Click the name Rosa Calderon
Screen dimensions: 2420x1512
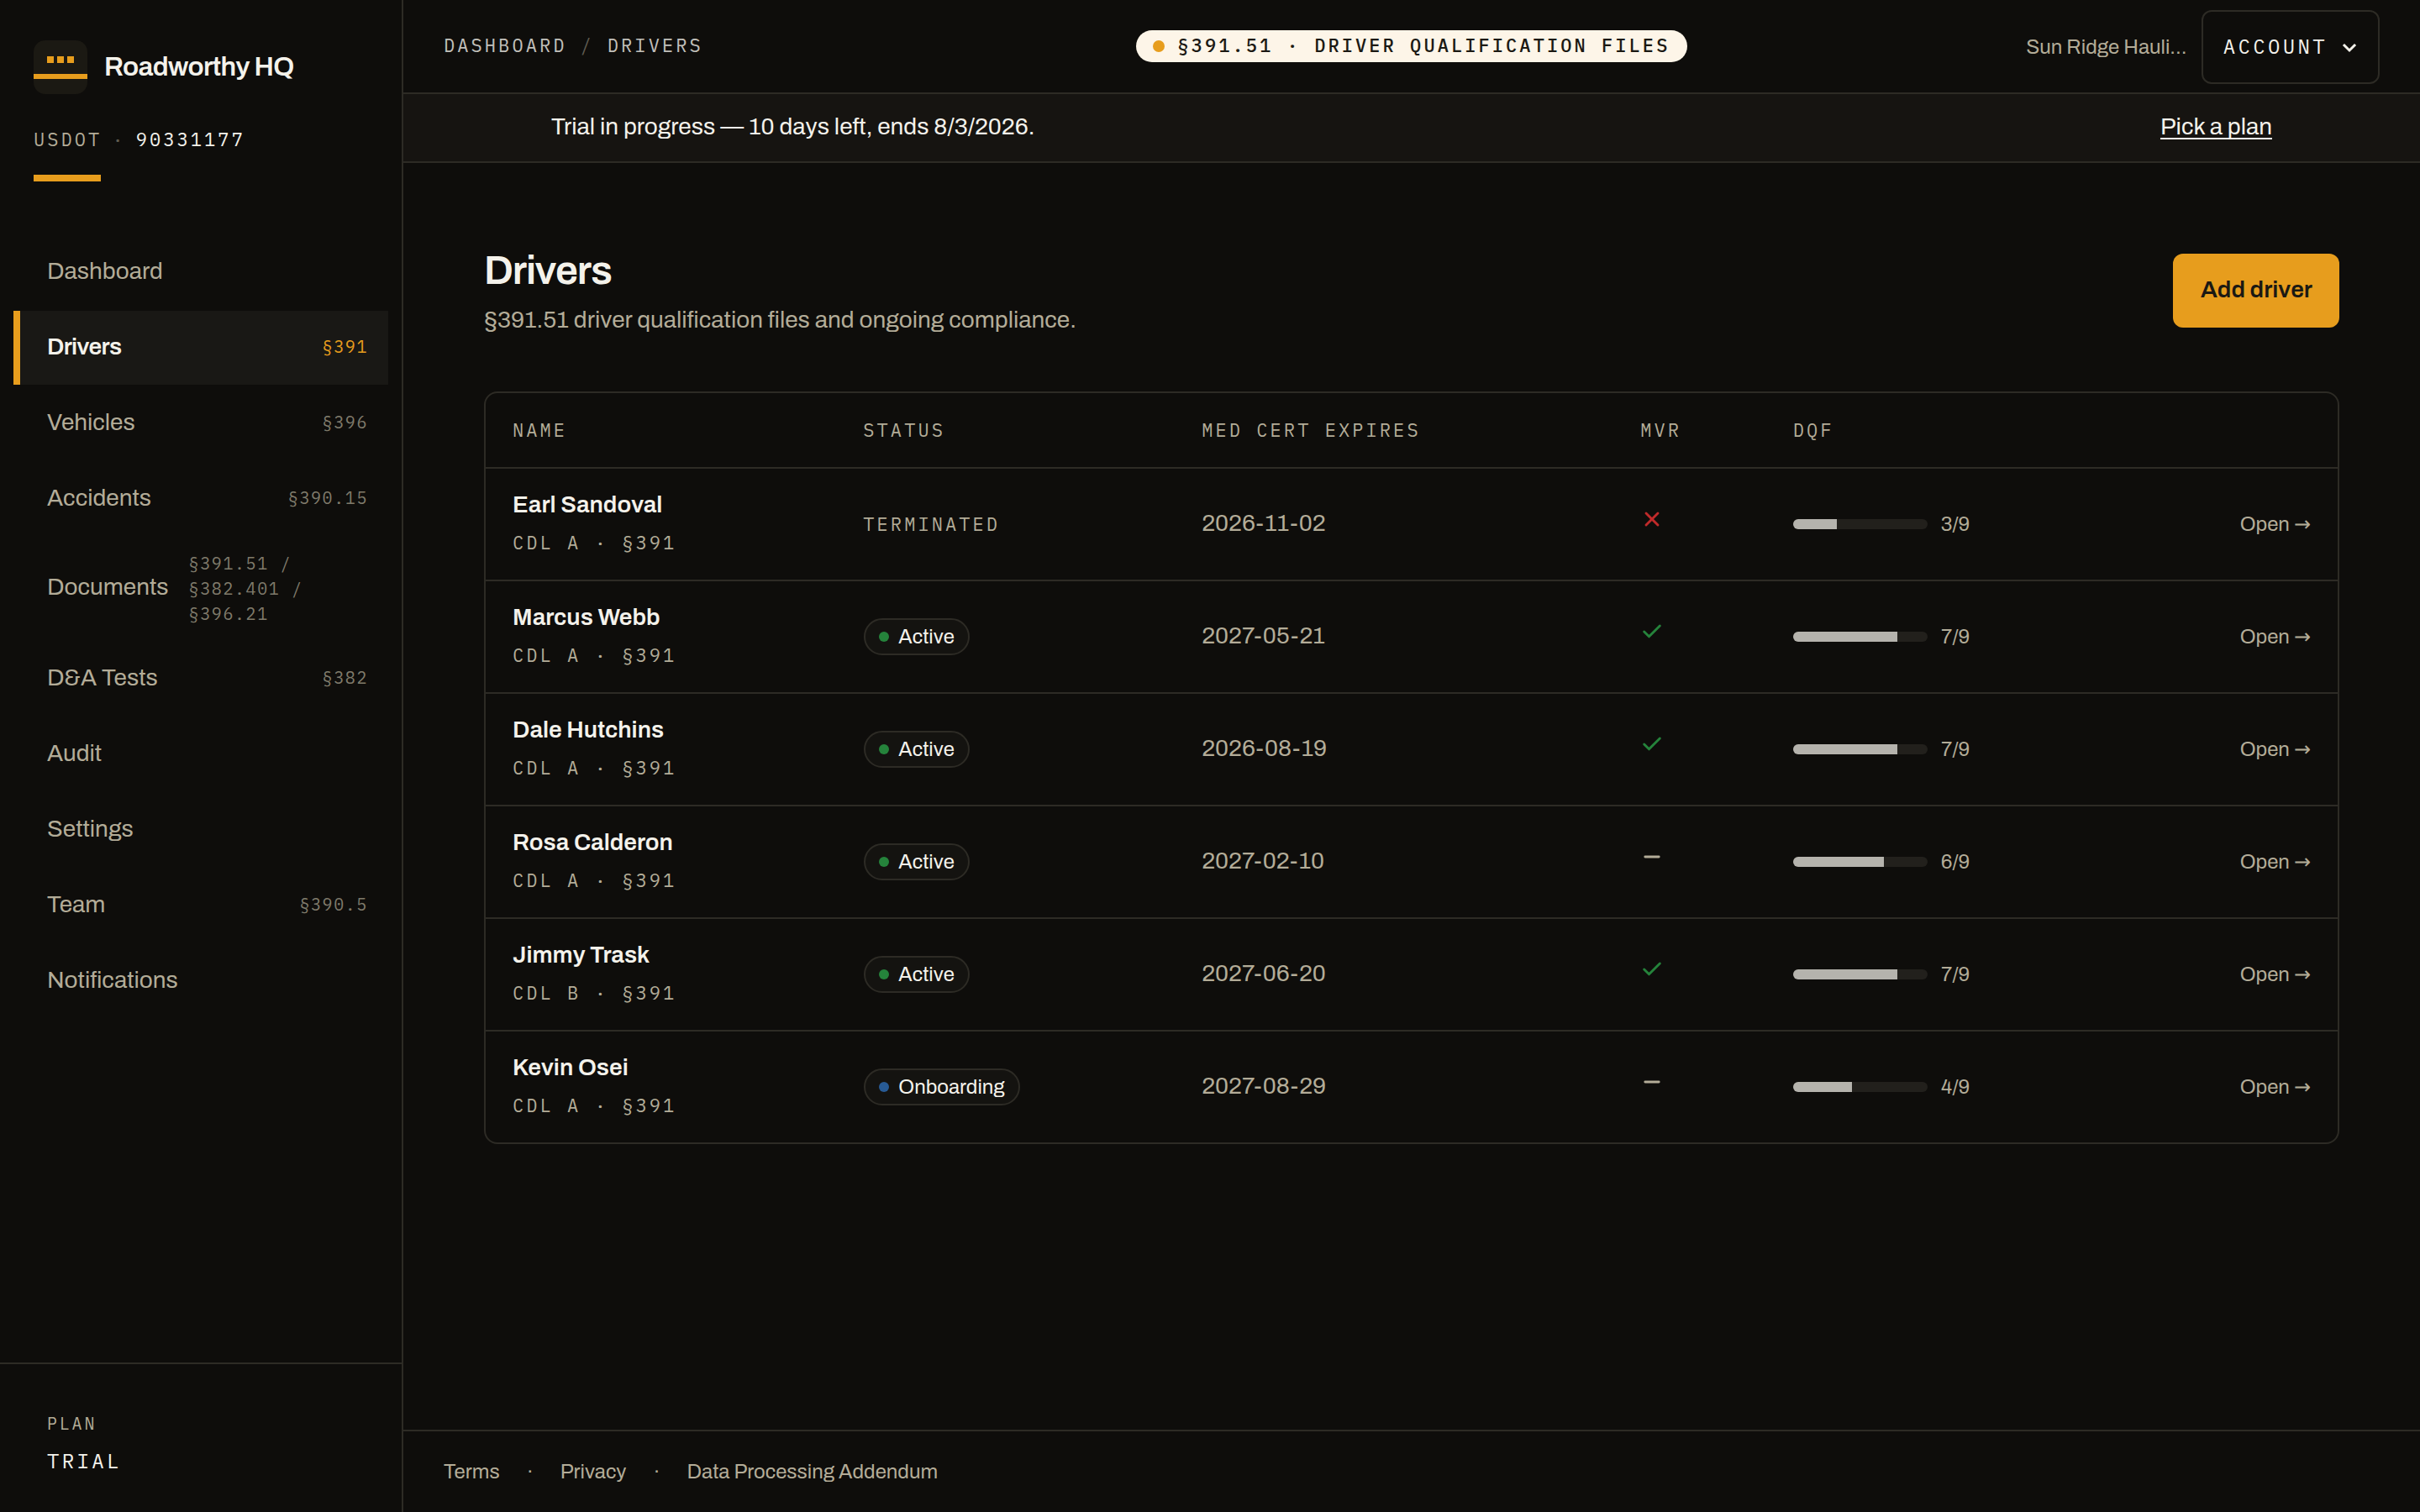coord(592,842)
